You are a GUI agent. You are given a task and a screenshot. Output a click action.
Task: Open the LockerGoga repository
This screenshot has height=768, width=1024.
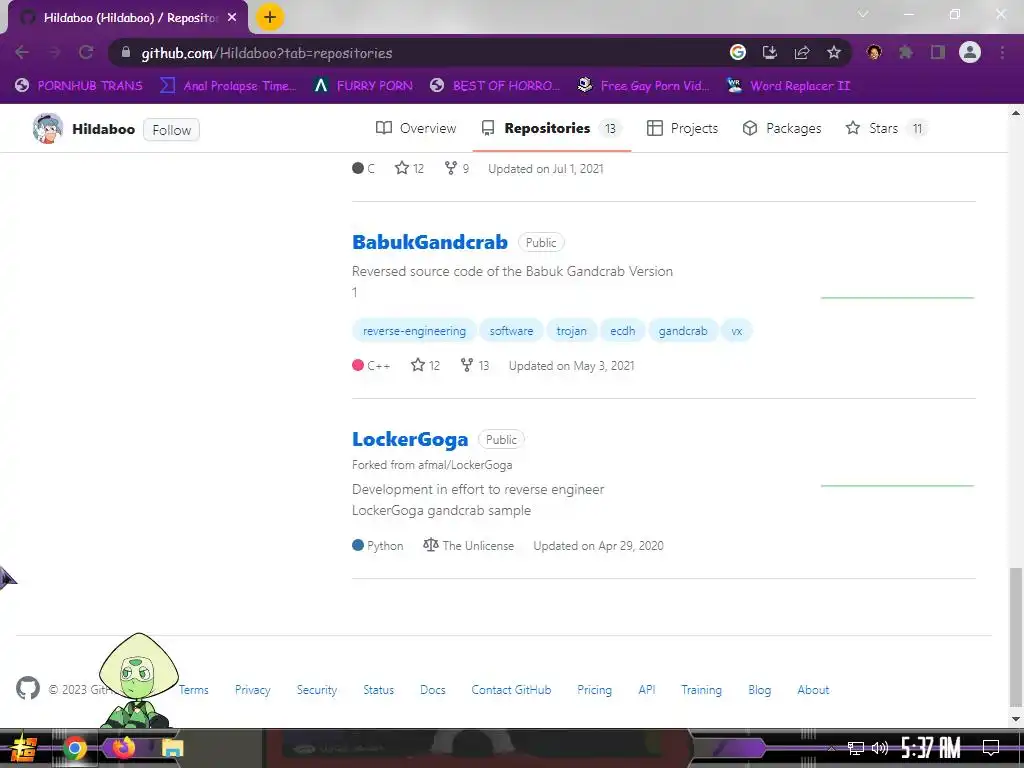410,440
